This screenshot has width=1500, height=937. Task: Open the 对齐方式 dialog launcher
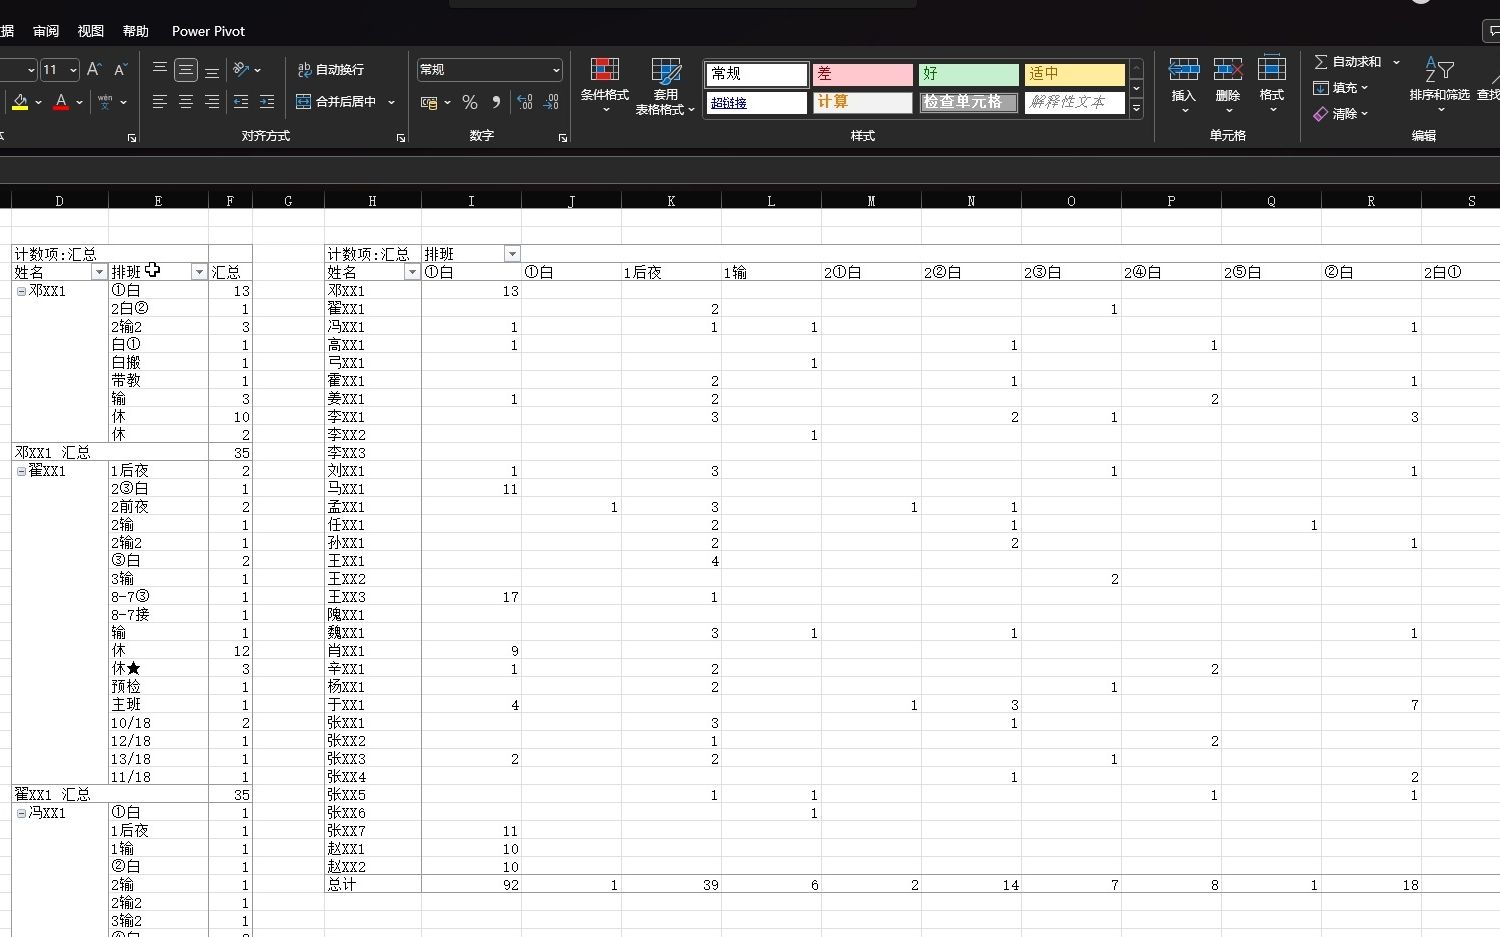401,138
